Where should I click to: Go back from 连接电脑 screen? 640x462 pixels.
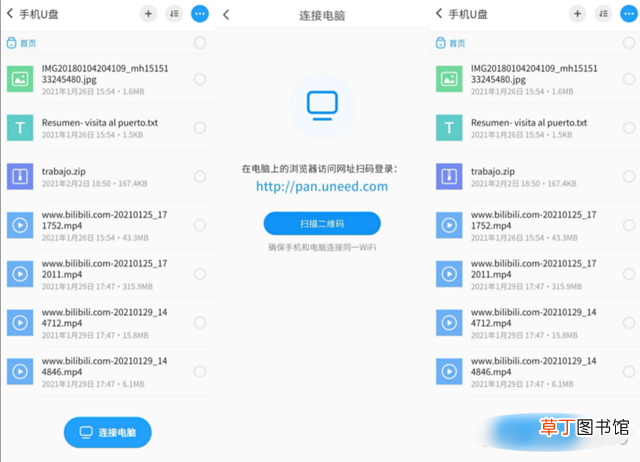[x=226, y=15]
